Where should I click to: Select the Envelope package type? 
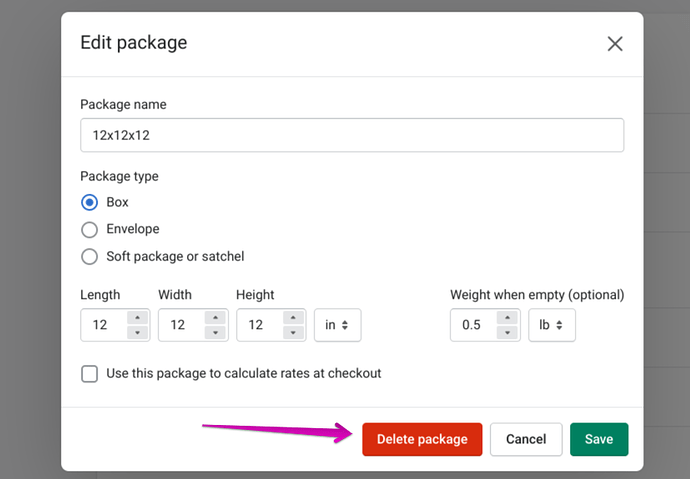click(x=89, y=229)
